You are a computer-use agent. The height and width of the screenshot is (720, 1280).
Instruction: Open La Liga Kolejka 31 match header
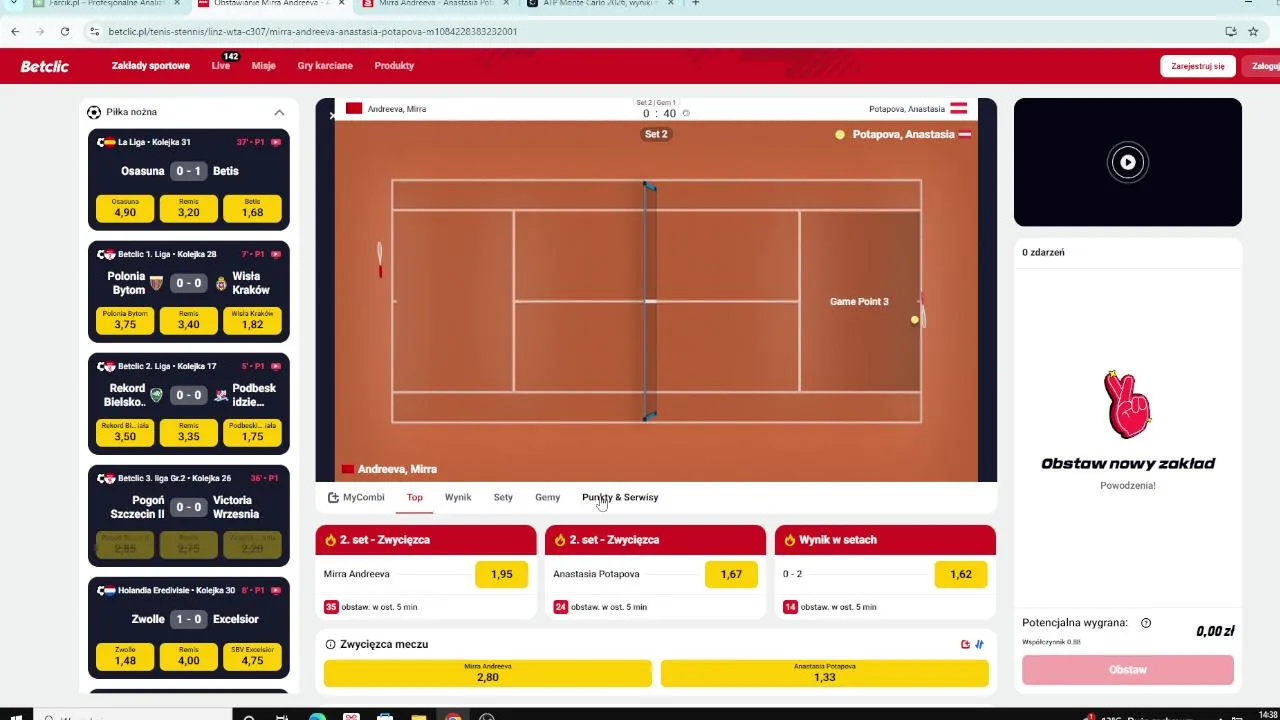(154, 142)
